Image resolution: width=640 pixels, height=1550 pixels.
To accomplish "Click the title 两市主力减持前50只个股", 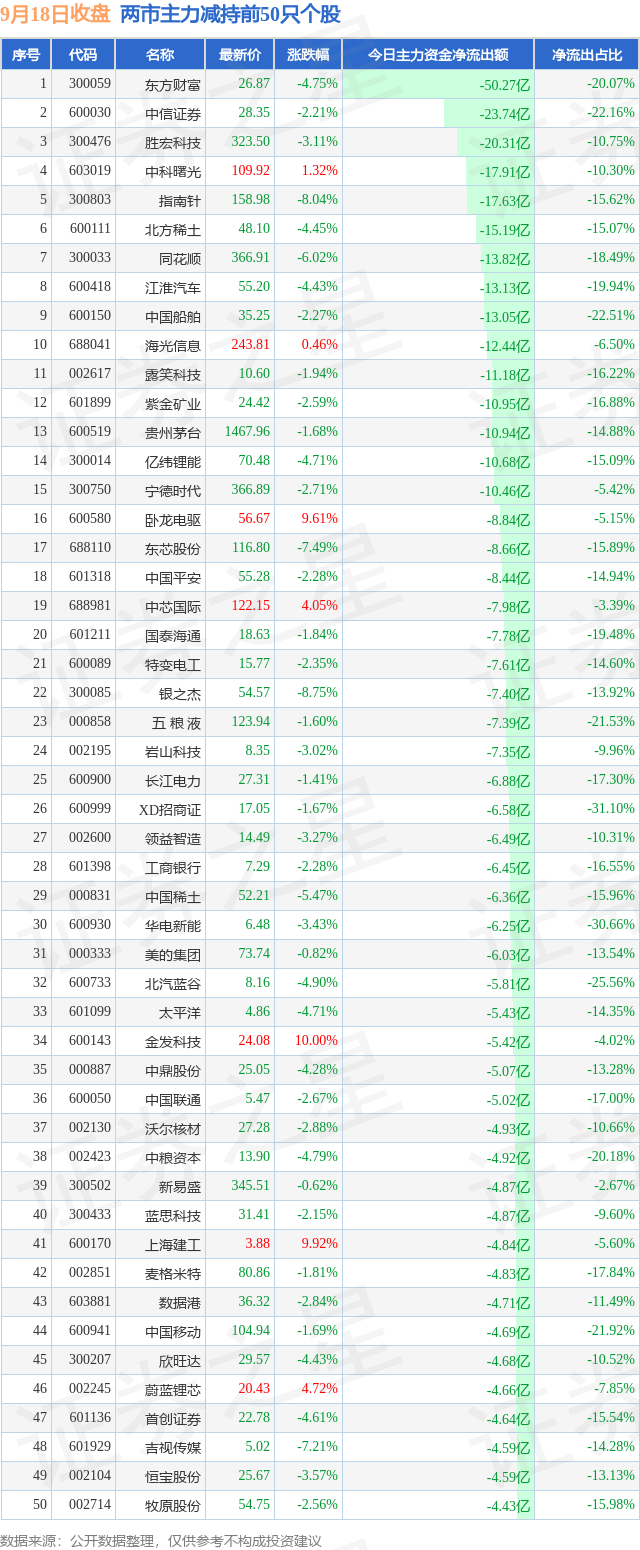I will (231, 15).
